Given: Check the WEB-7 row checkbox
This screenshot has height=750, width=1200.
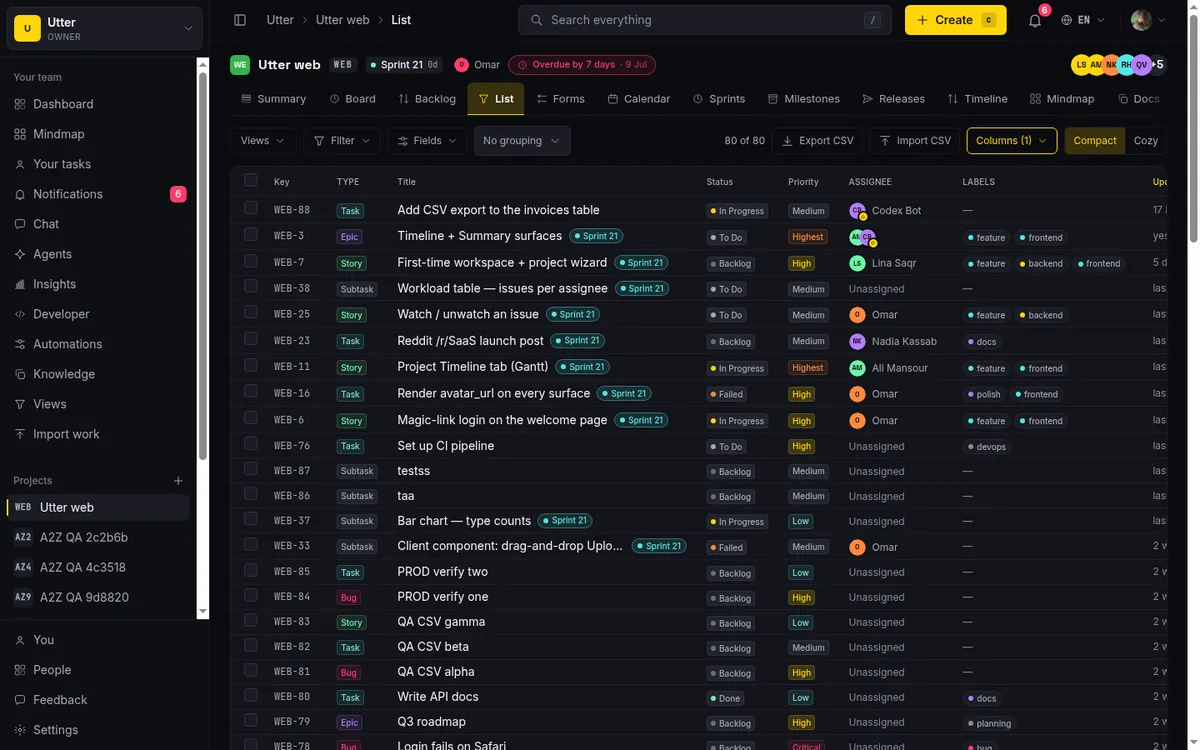Looking at the screenshot, I should 250,261.
